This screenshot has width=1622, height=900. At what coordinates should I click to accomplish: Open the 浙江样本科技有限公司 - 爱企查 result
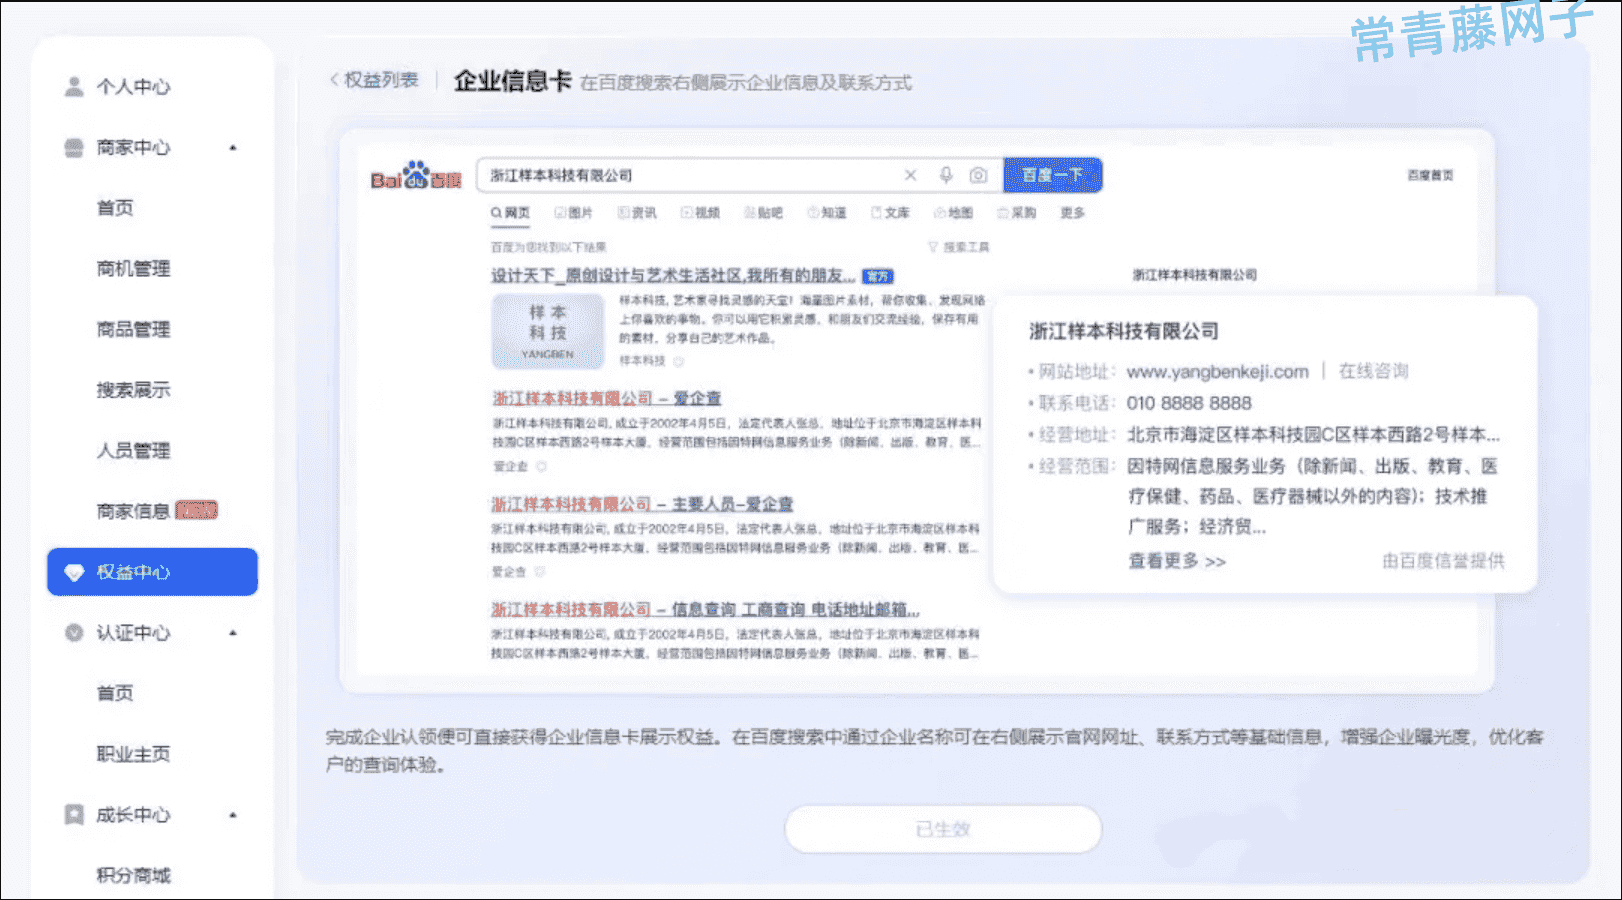(x=606, y=398)
